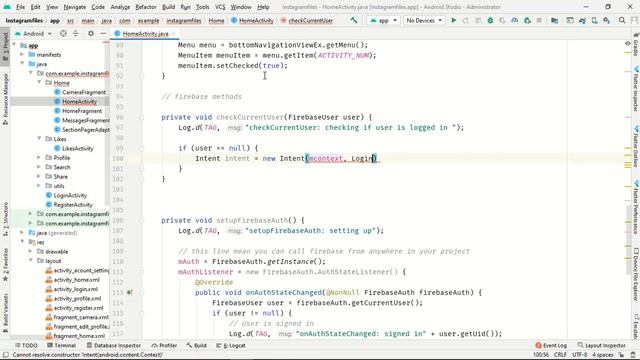640x360 pixels.
Task: Click the editor vertical scrollbar thumb
Action: pyautogui.click(x=628, y=239)
